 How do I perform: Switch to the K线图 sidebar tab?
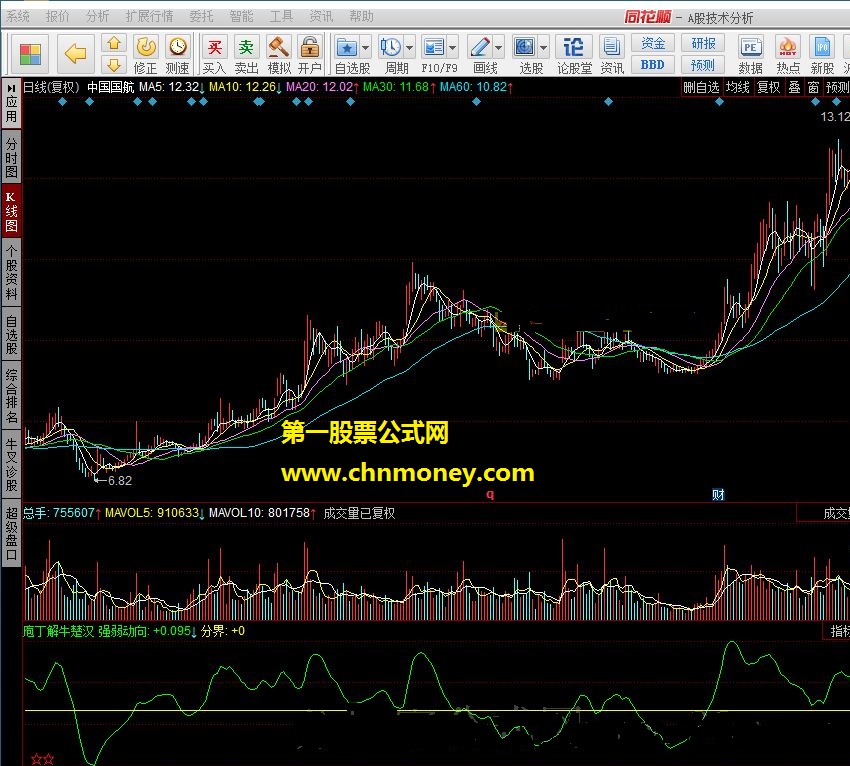tap(11, 211)
